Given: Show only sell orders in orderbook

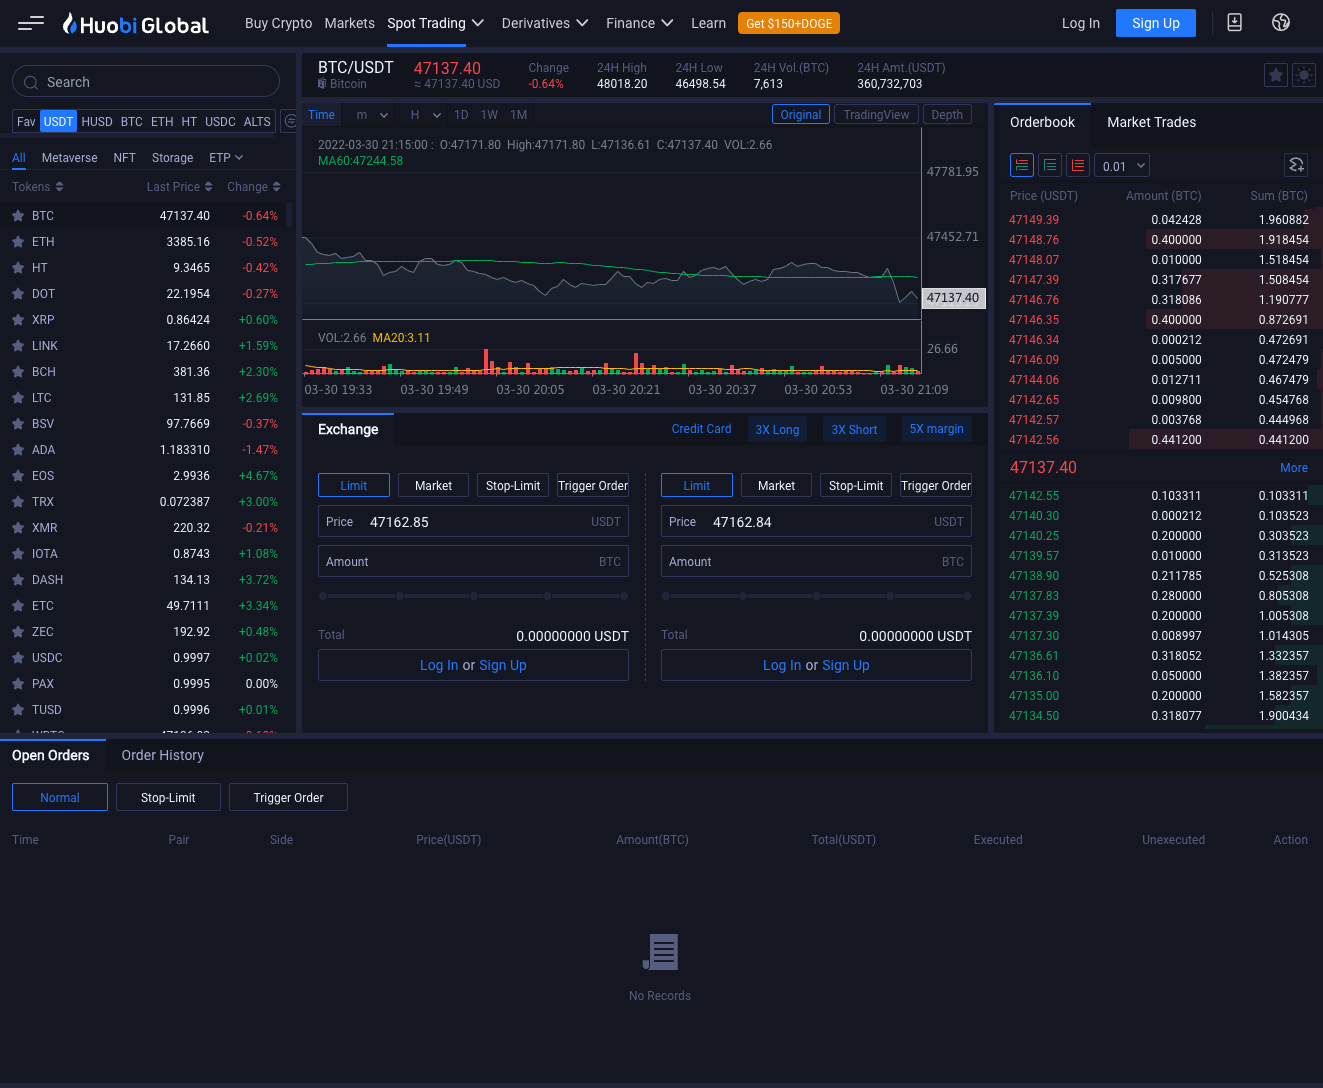Looking at the screenshot, I should pos(1078,165).
